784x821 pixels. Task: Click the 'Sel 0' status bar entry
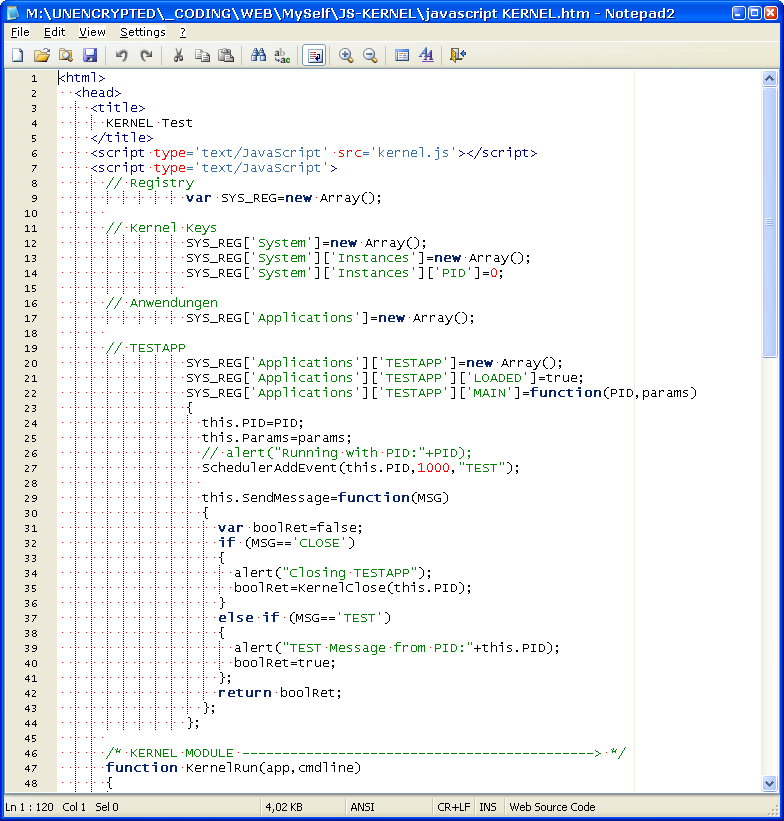click(x=107, y=807)
